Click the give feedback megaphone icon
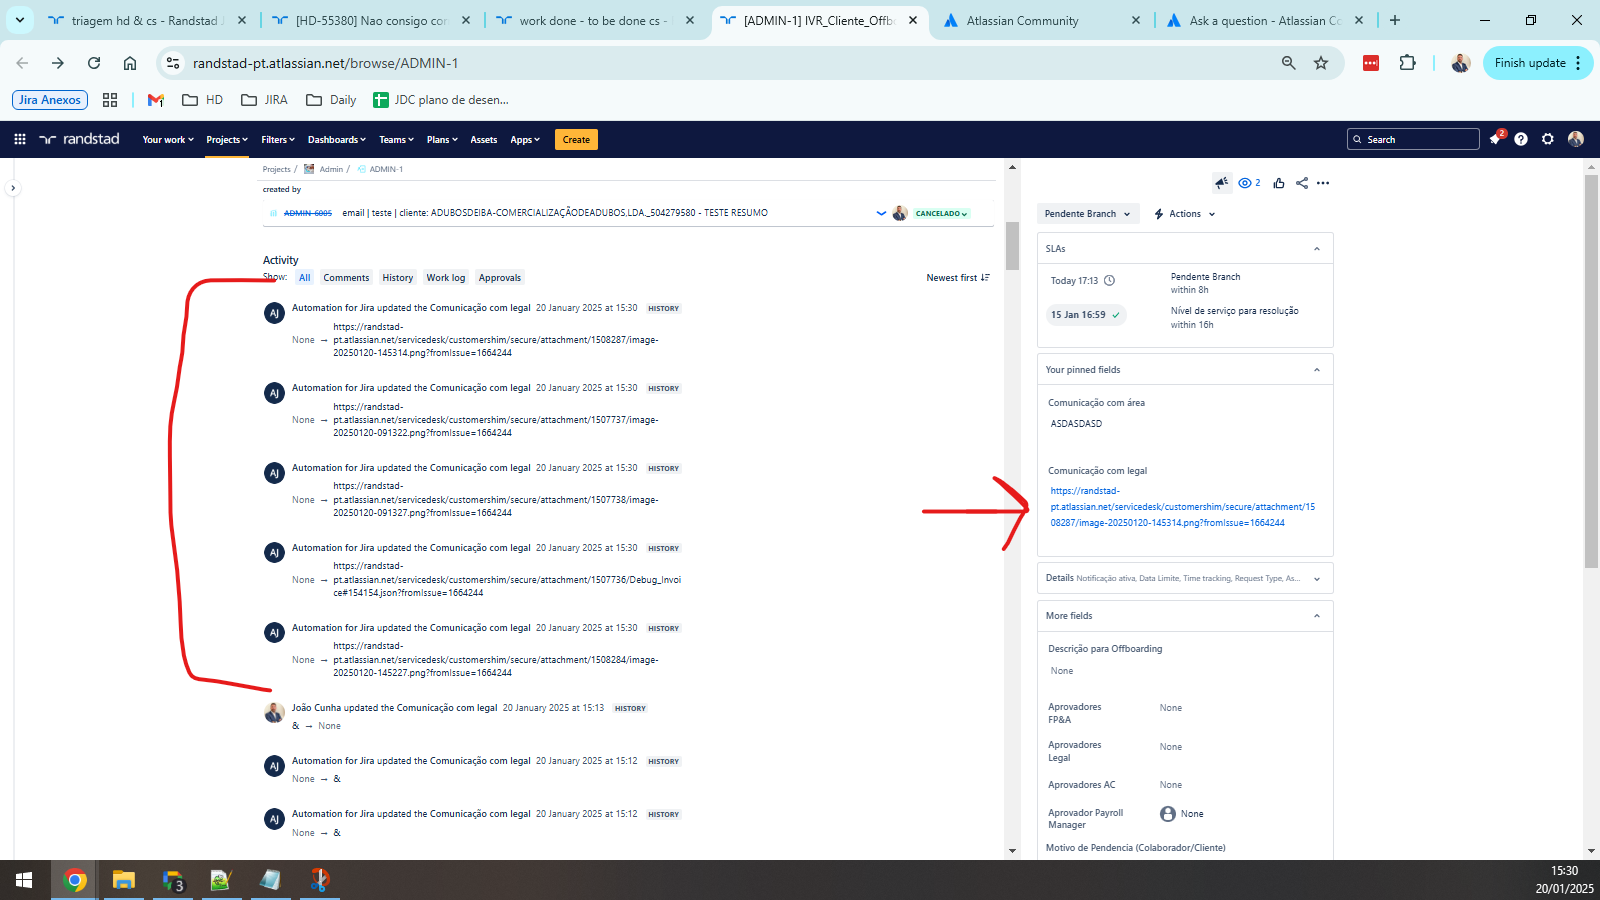 click(x=1221, y=183)
